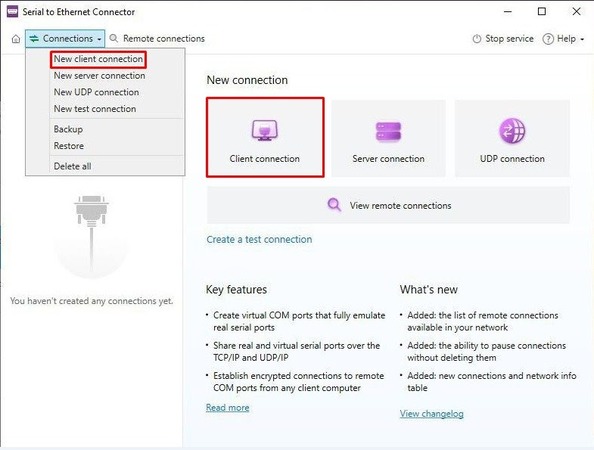Click the Serial to Ethernet Connector app icon
Image resolution: width=594 pixels, height=450 pixels.
pyautogui.click(x=12, y=12)
